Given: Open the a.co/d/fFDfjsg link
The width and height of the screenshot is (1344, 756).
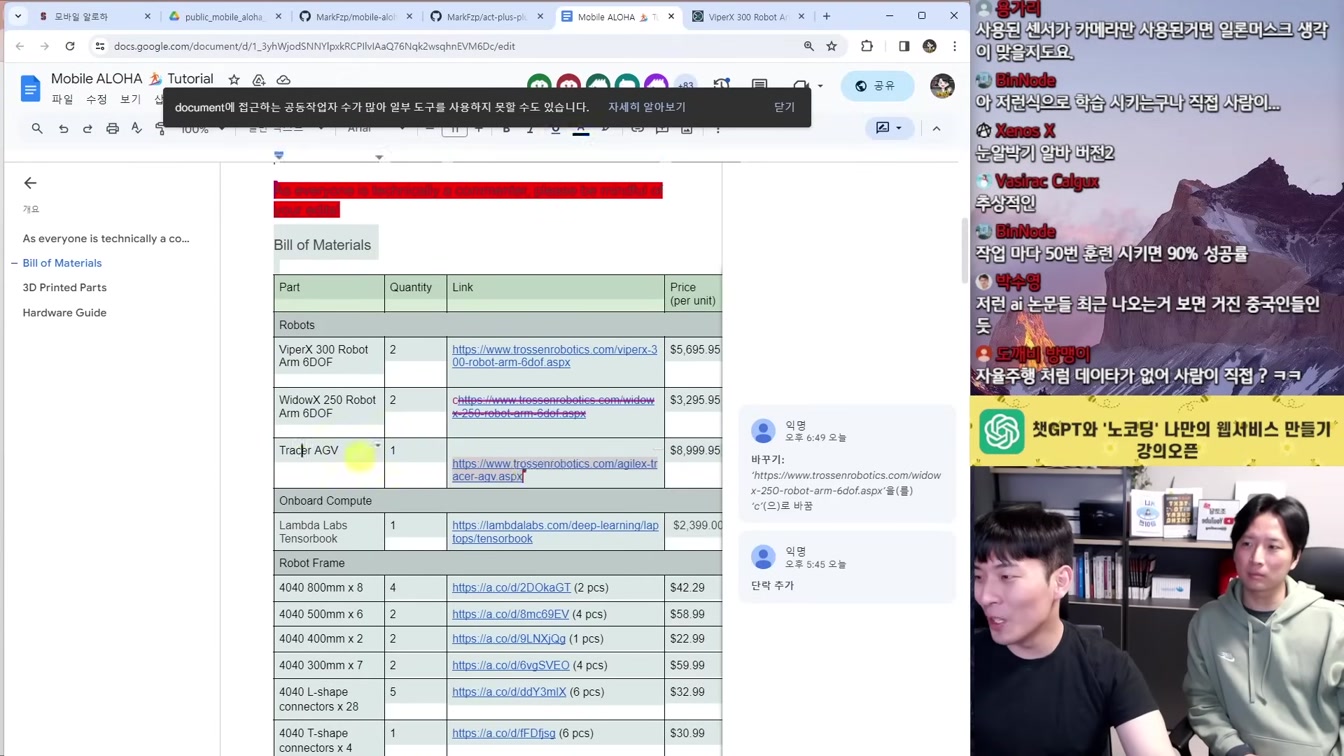Looking at the screenshot, I should coord(503,733).
